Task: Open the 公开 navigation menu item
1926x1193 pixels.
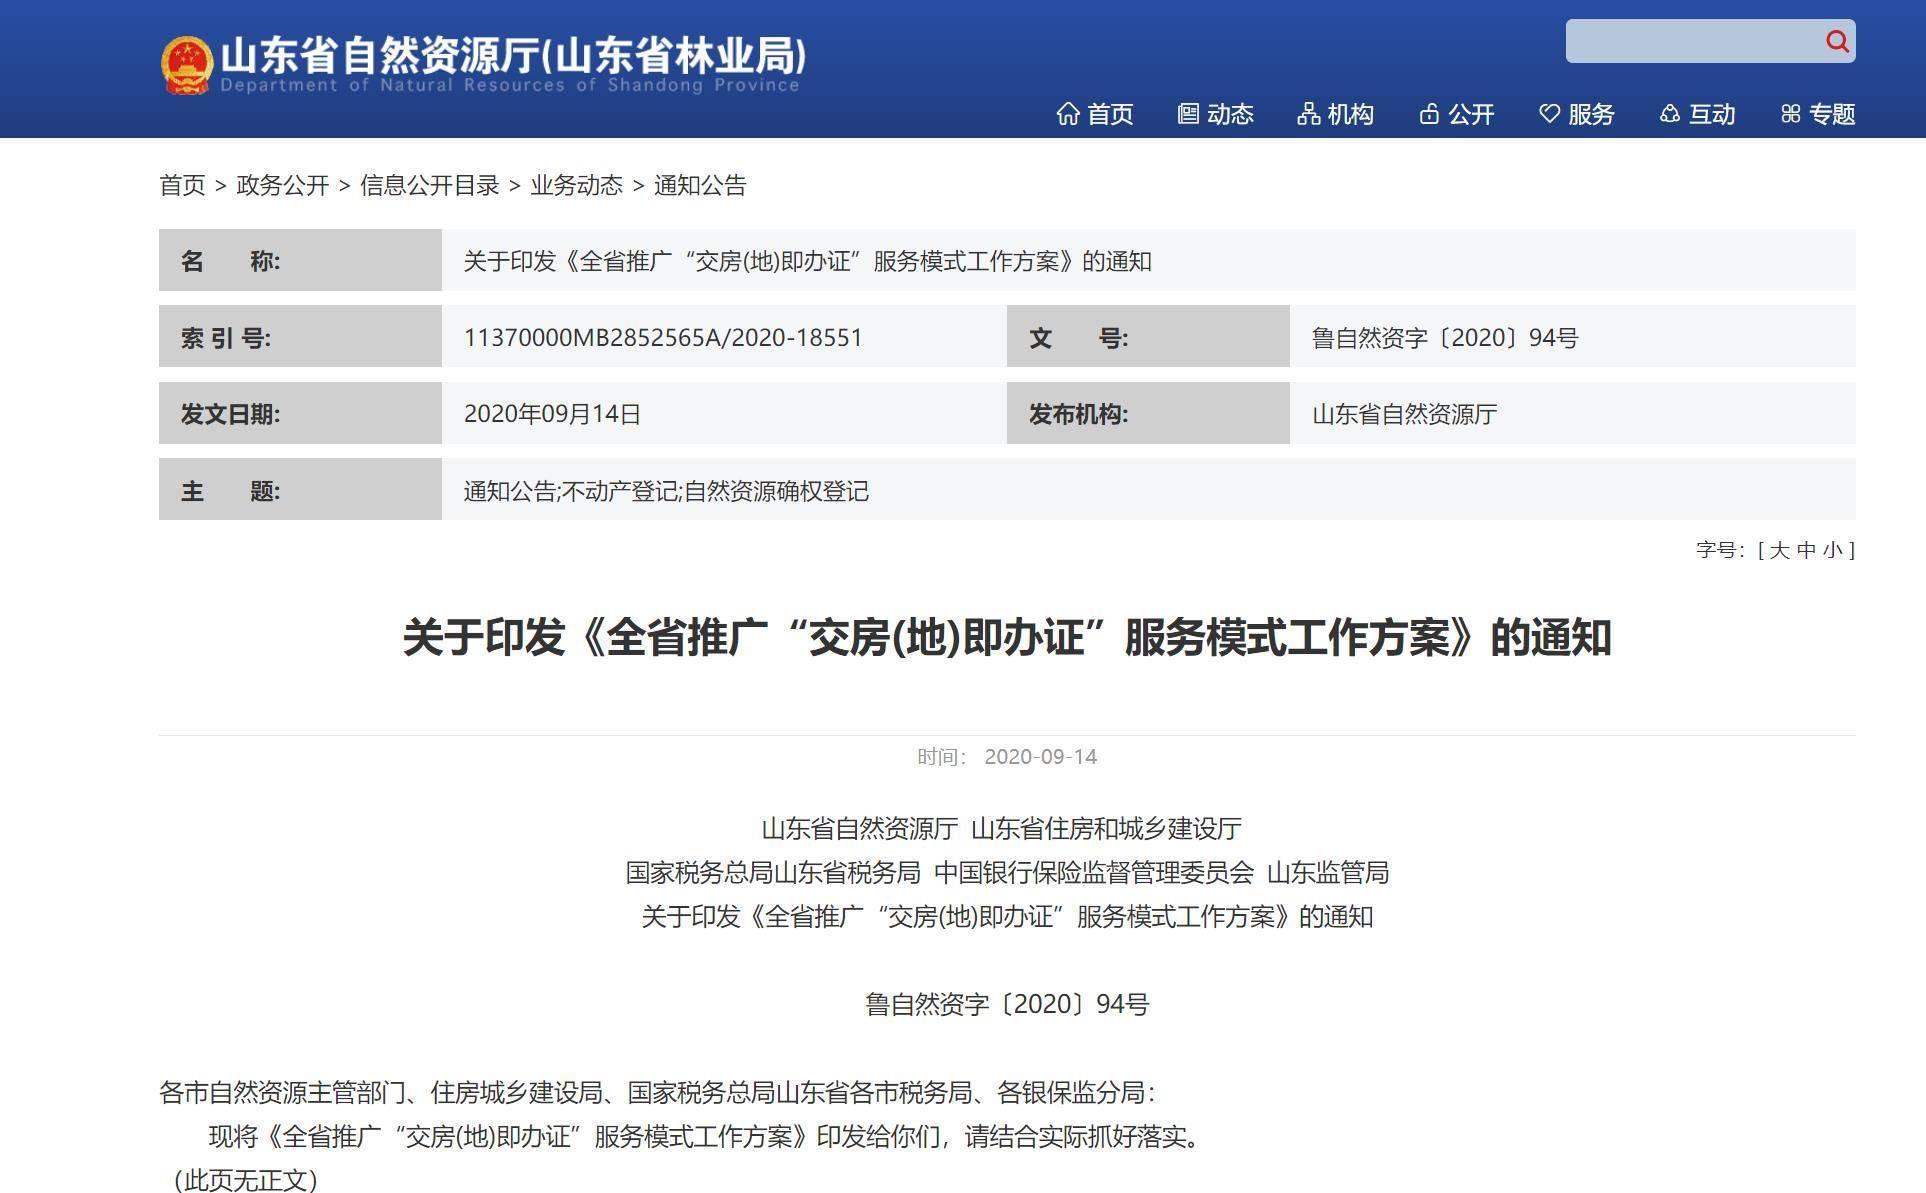Action: pos(1457,114)
